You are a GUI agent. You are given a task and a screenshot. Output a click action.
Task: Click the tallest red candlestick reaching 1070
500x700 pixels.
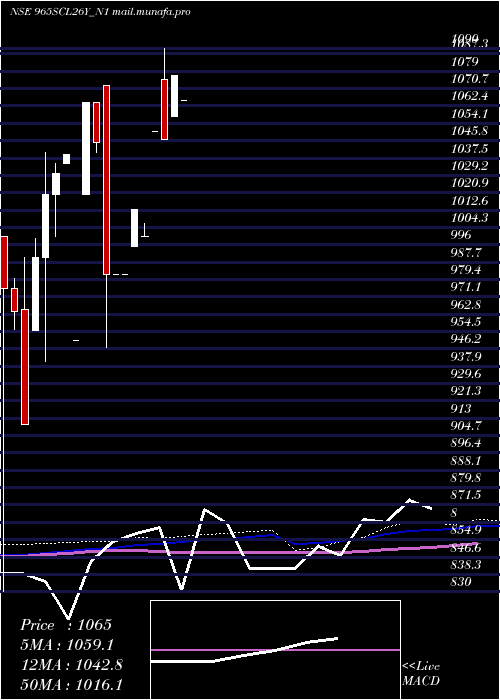pyautogui.click(x=106, y=179)
